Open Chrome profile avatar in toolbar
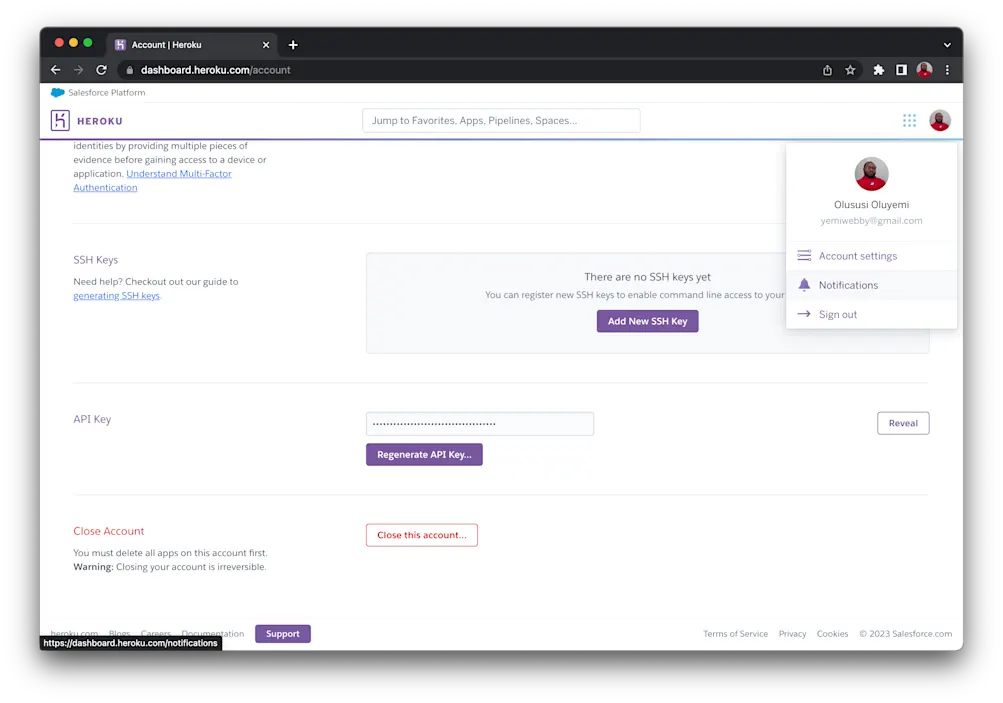The height and width of the screenshot is (703, 1003). [x=924, y=70]
